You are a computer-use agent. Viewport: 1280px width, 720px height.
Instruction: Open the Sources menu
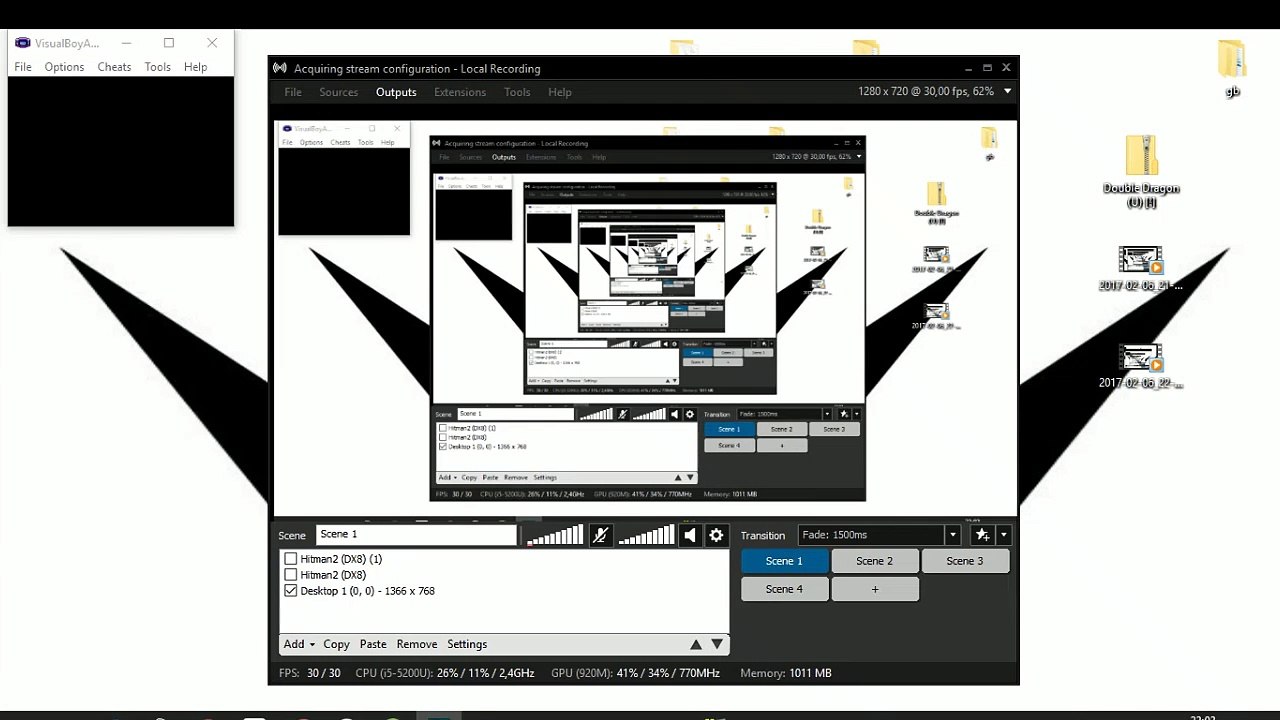(339, 92)
